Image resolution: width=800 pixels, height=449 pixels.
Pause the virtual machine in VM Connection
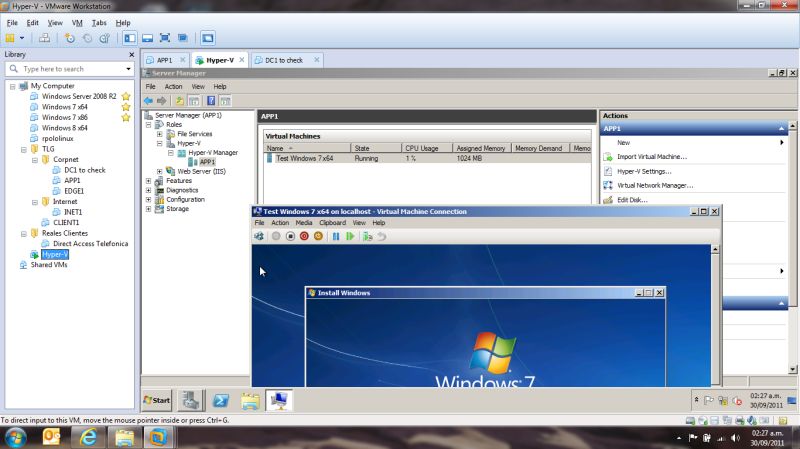tap(336, 236)
